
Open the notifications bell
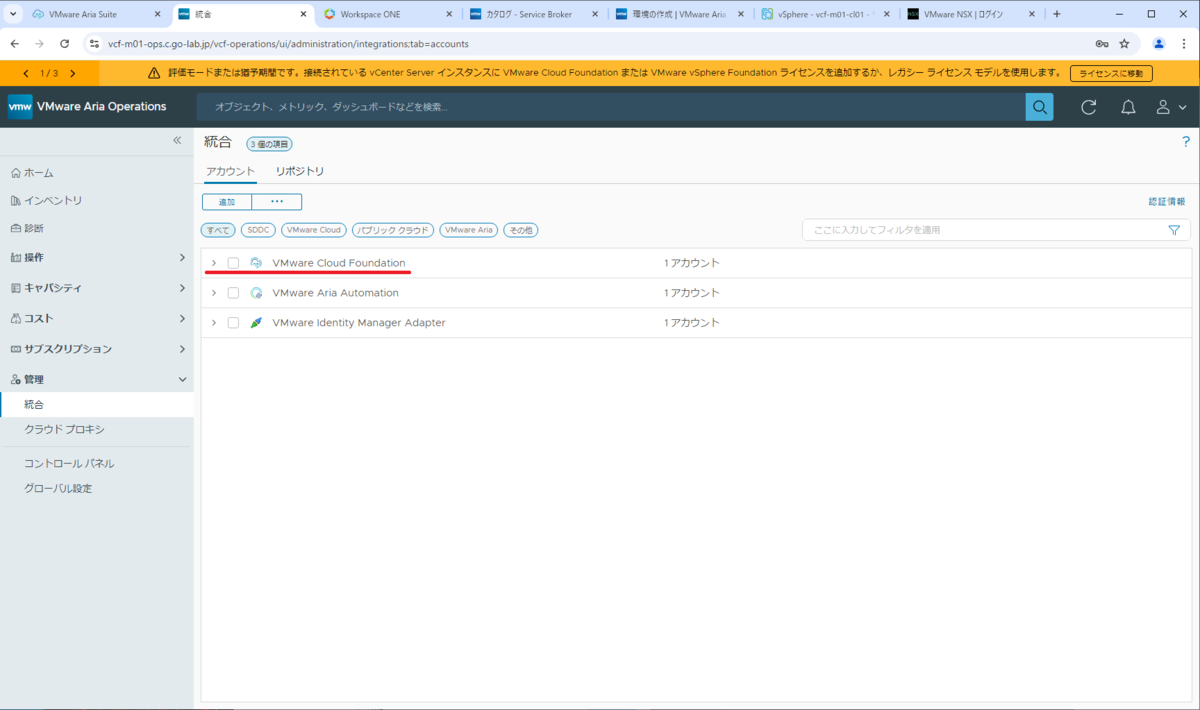tap(1128, 107)
